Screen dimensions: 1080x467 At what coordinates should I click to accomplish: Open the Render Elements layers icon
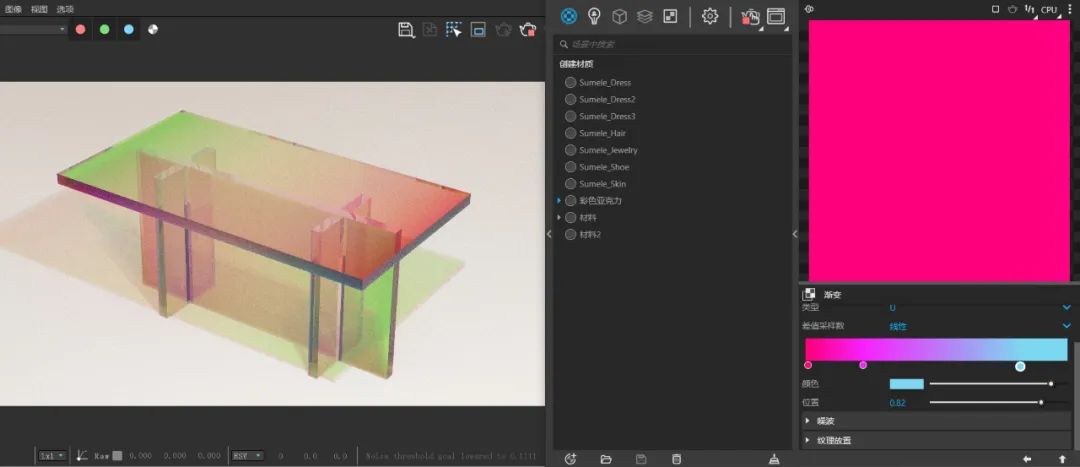coord(645,16)
